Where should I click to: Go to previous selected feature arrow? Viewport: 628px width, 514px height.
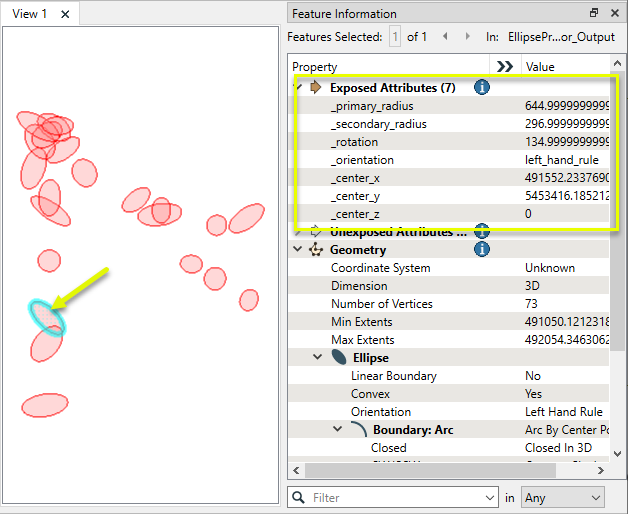(443, 37)
